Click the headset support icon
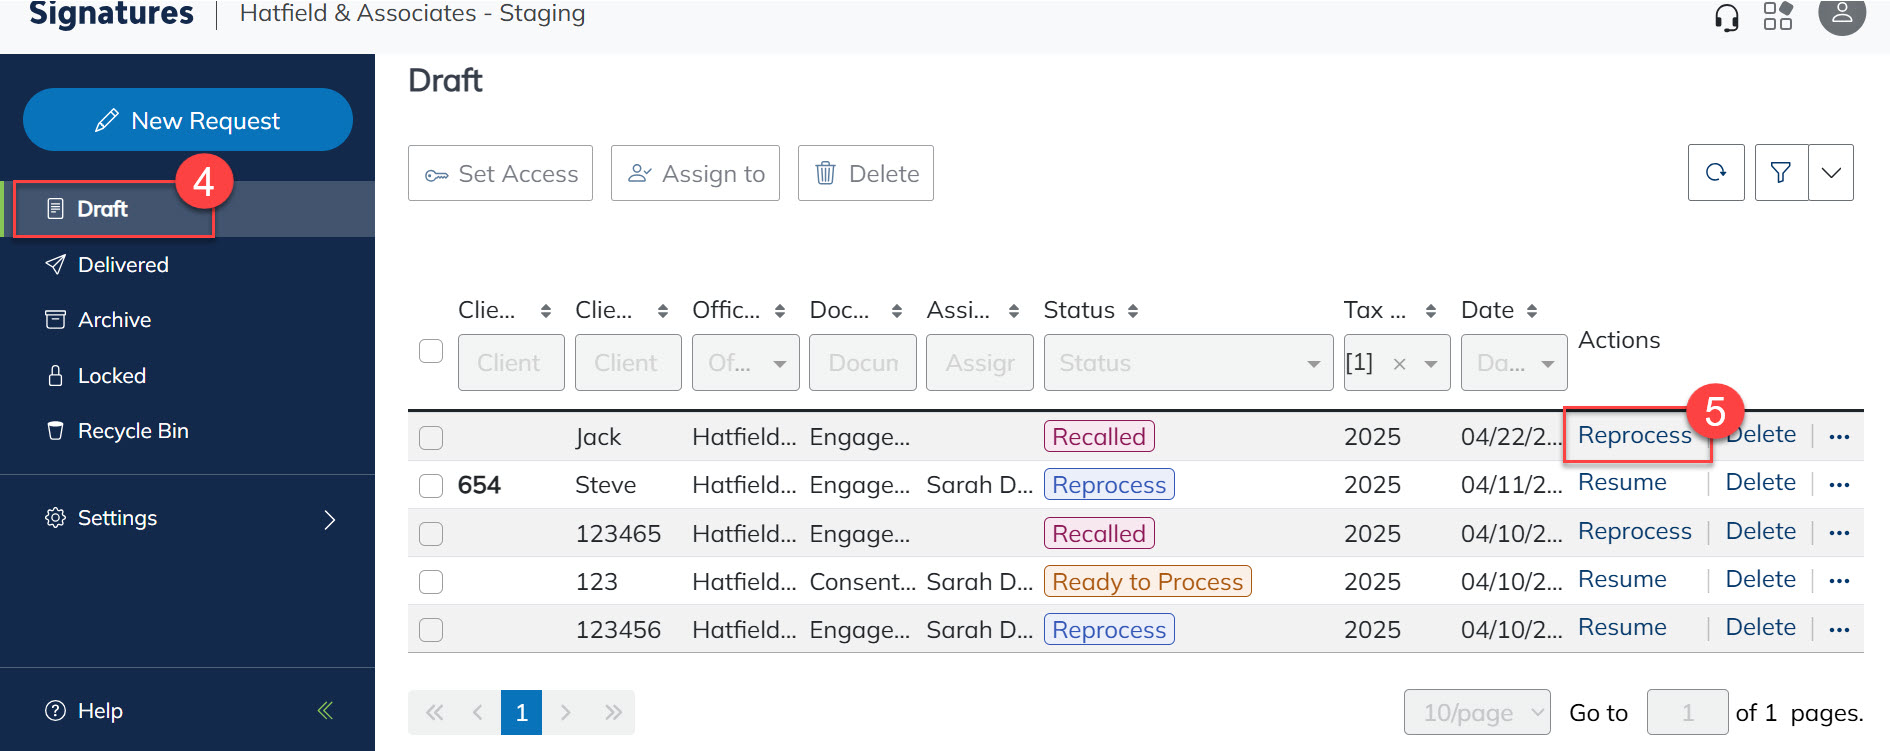1890x751 pixels. coord(1726,18)
